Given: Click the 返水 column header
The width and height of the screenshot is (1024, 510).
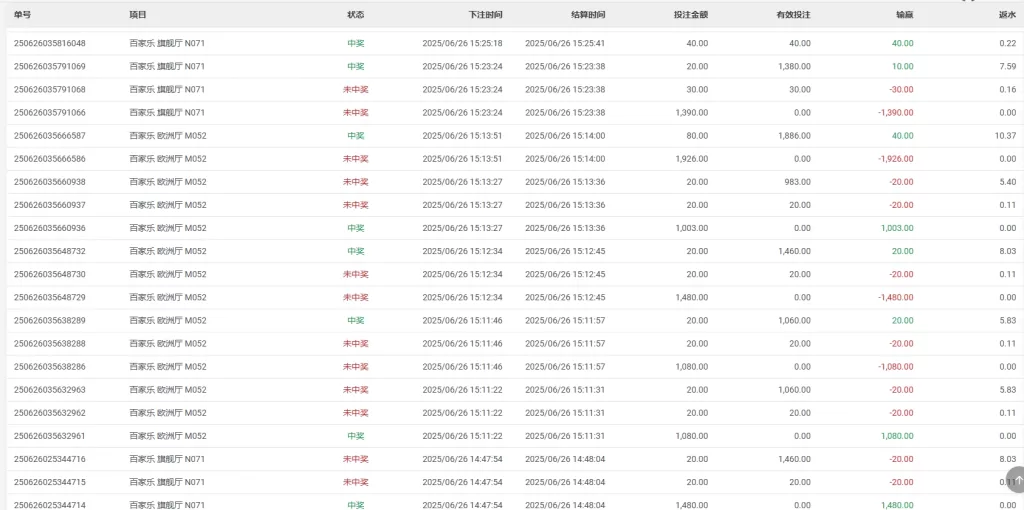Looking at the screenshot, I should pos(1008,14).
